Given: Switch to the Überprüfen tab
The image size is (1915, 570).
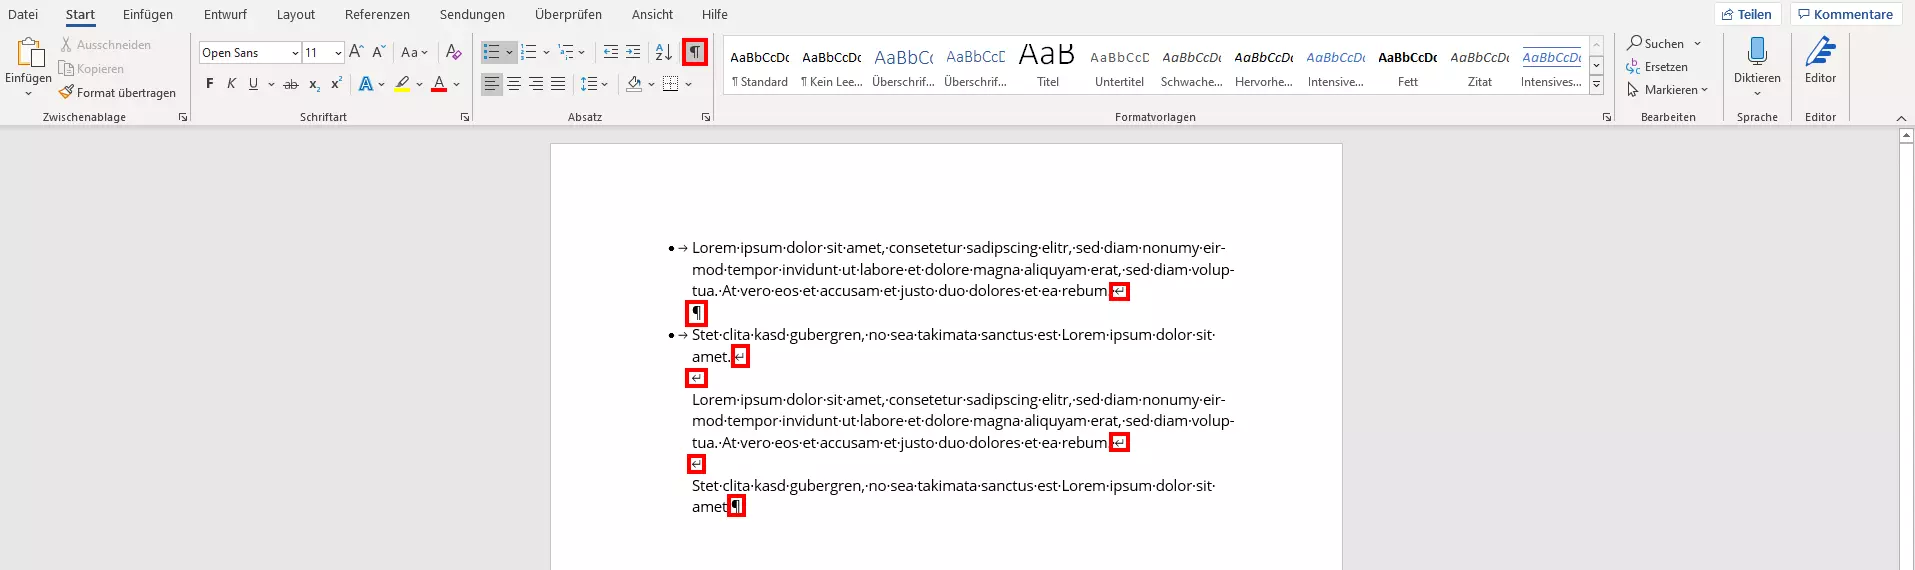Looking at the screenshot, I should (x=568, y=14).
